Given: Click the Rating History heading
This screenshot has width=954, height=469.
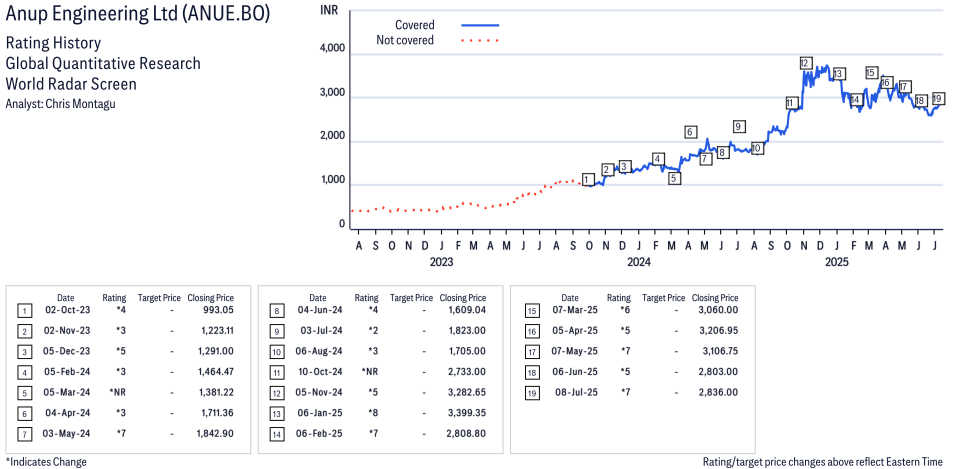Looking at the screenshot, I should (x=53, y=44).
